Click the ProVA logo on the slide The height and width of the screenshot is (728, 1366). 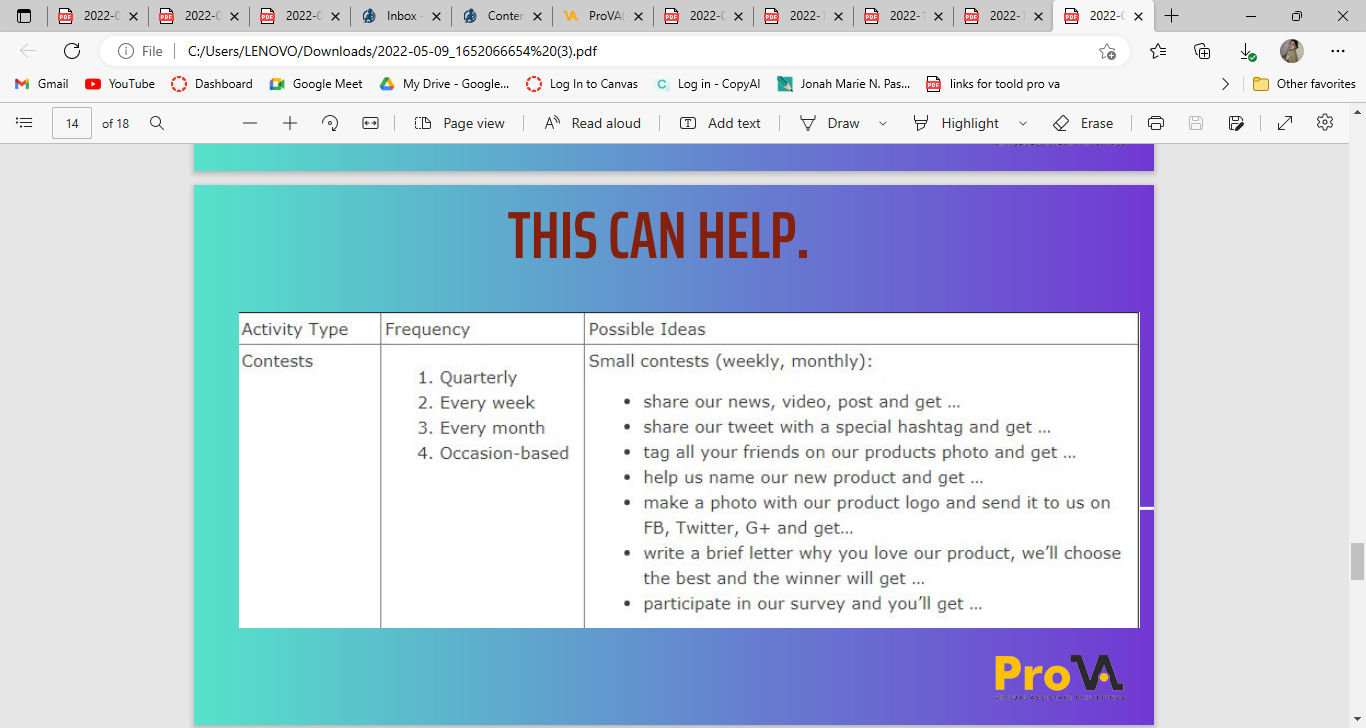pyautogui.click(x=1059, y=676)
